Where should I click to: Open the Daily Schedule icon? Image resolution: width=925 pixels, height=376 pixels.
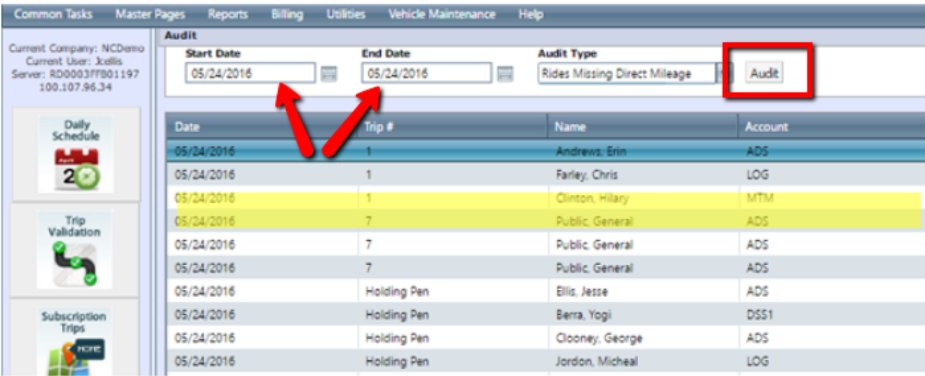click(x=76, y=153)
